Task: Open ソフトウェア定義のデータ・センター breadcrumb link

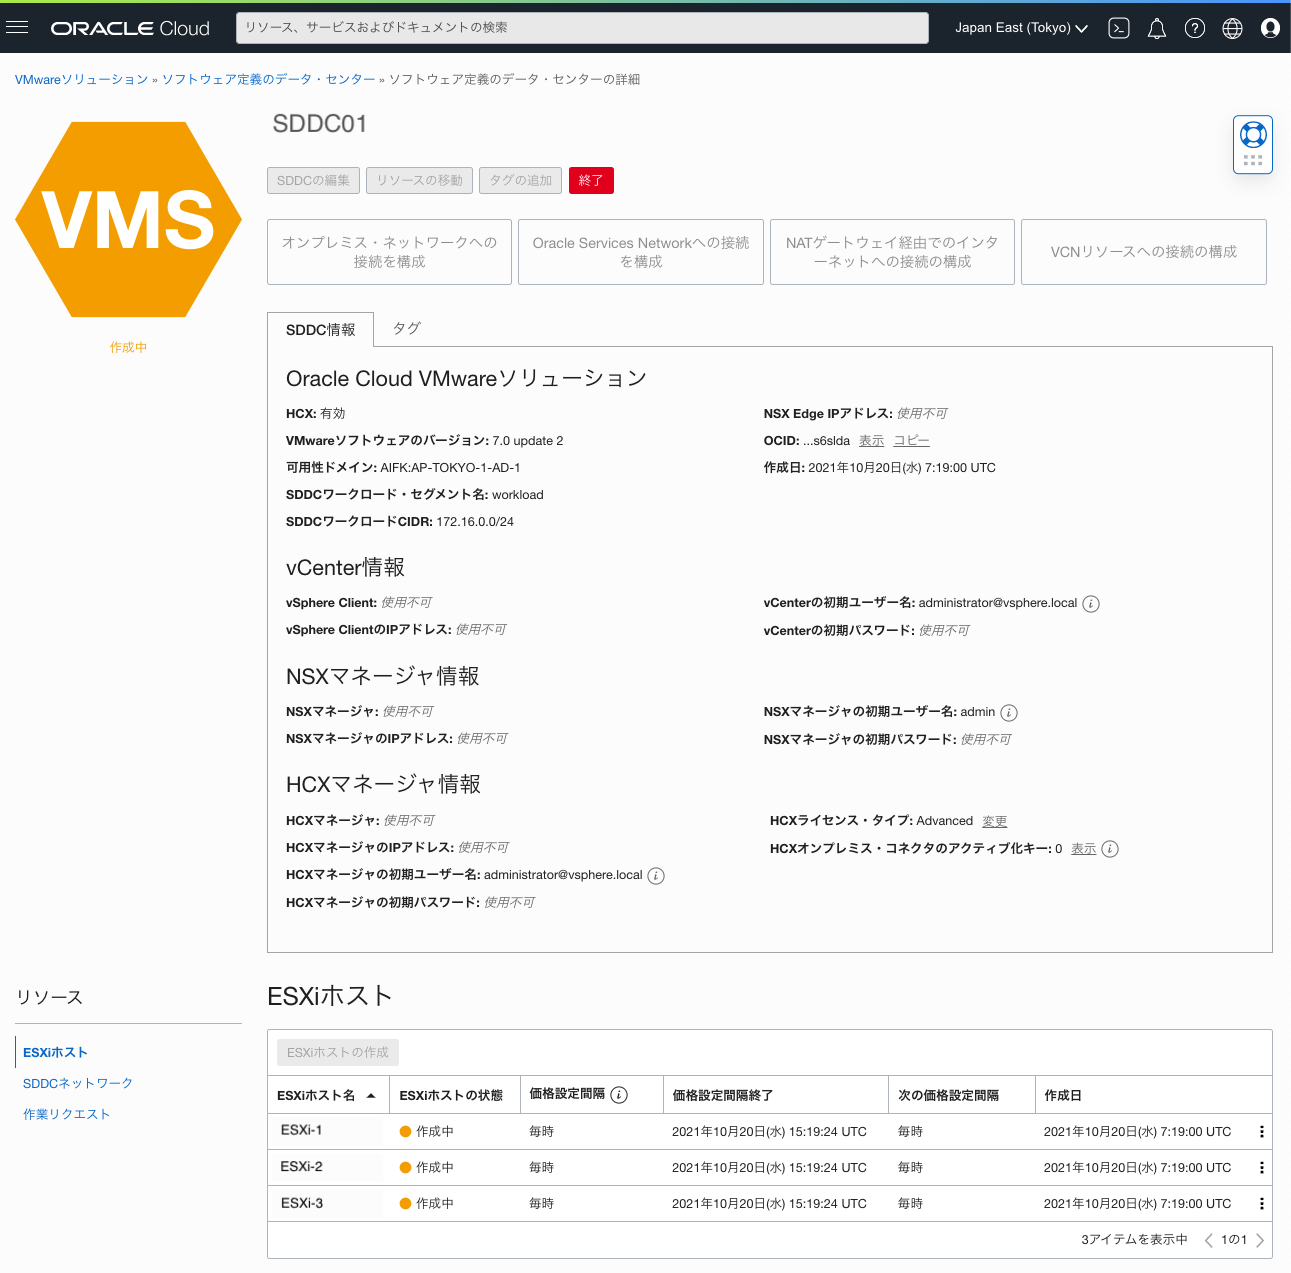Action: coord(269,80)
